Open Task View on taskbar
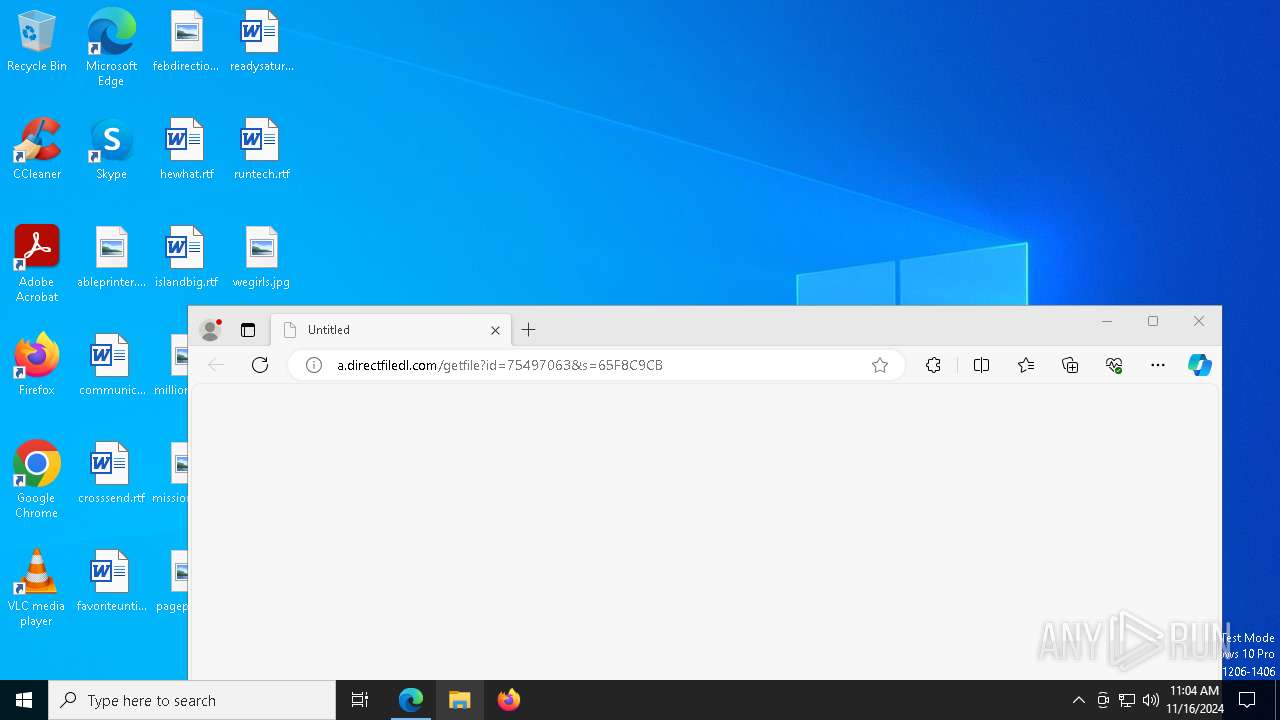1280x720 pixels. [360, 700]
